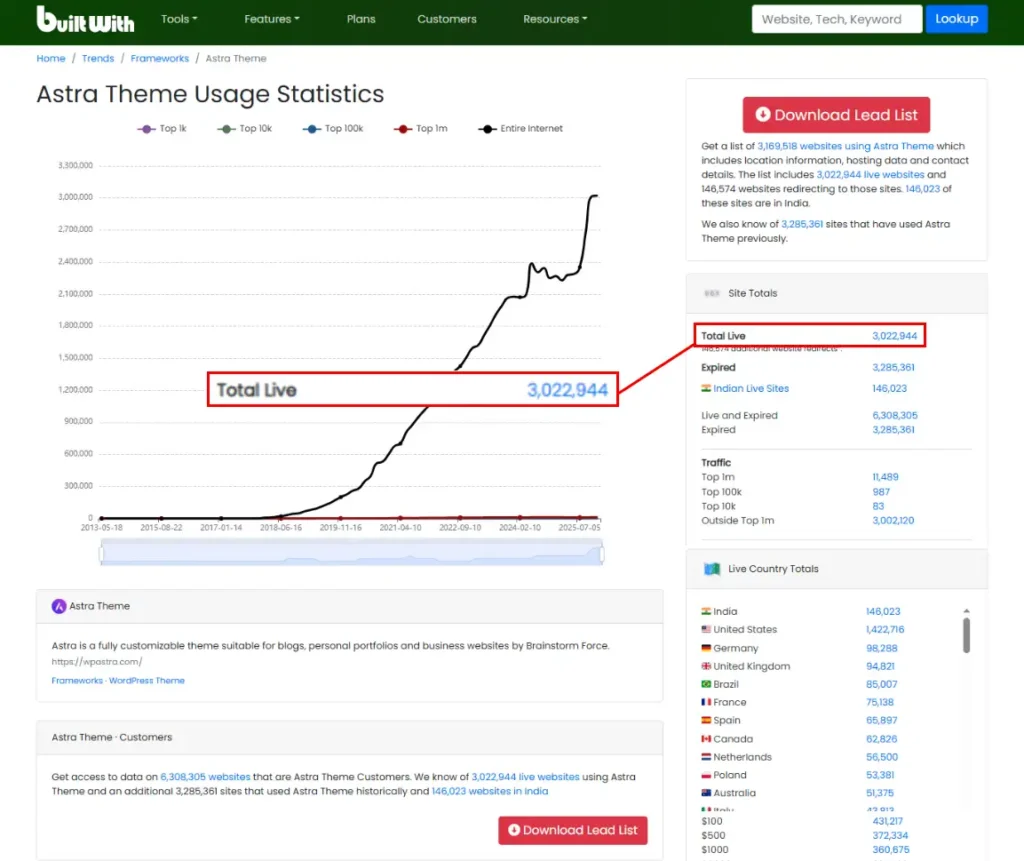Open the Frameworks breadcrumb link
Viewport: 1024px width, 861px height.
[160, 59]
